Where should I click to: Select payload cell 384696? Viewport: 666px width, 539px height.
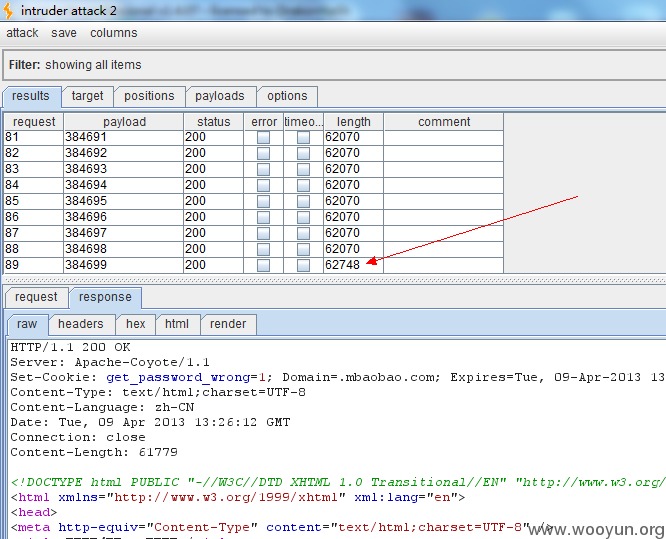[124, 217]
